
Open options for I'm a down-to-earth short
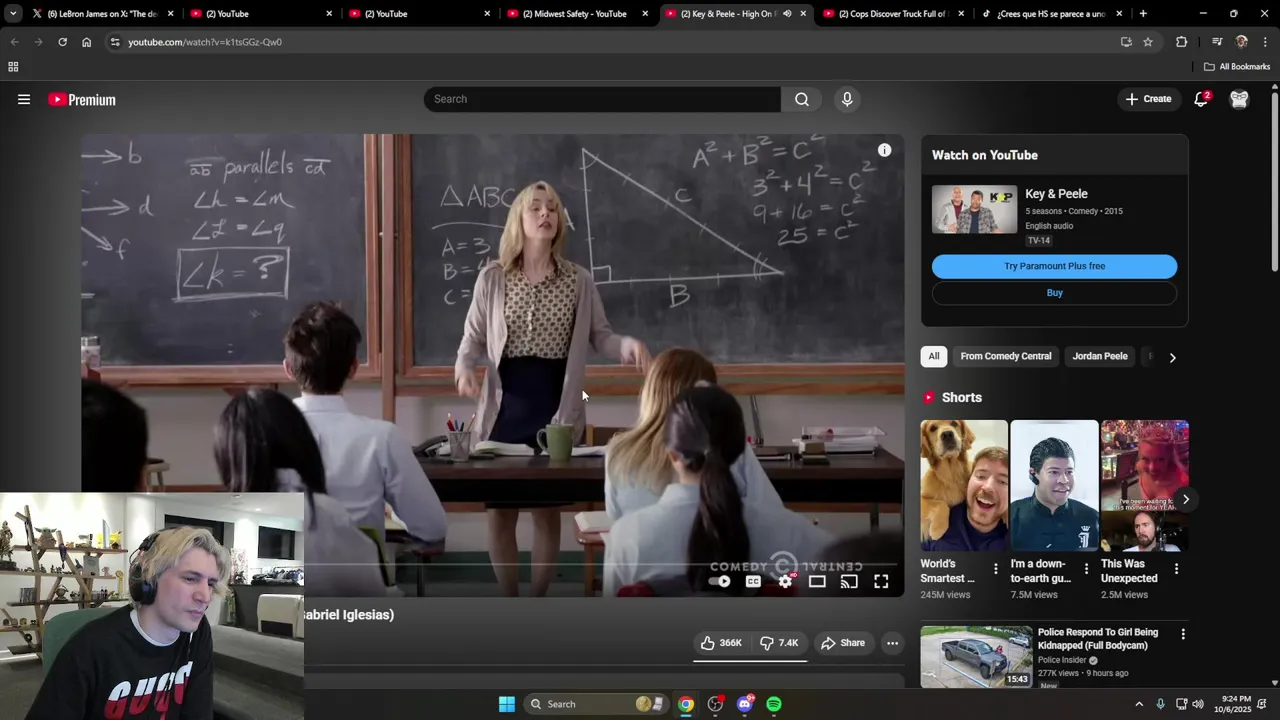coord(1086,569)
